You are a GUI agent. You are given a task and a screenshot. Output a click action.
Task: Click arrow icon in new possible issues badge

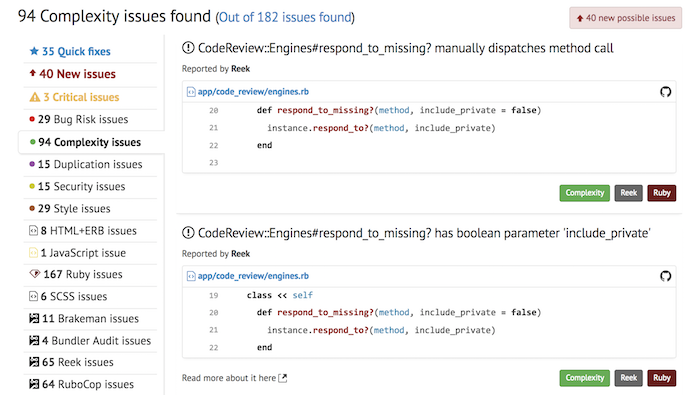point(579,18)
